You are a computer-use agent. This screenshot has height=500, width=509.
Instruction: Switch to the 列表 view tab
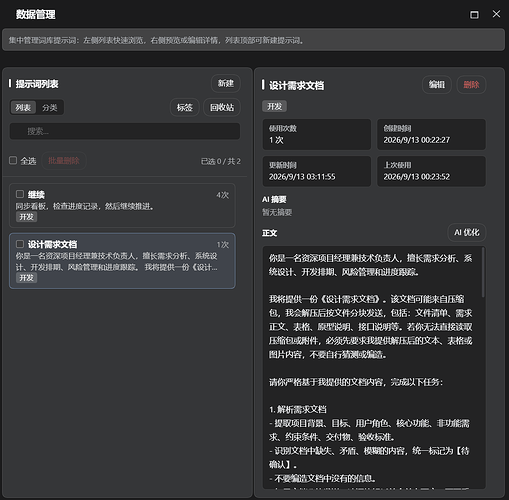point(23,108)
